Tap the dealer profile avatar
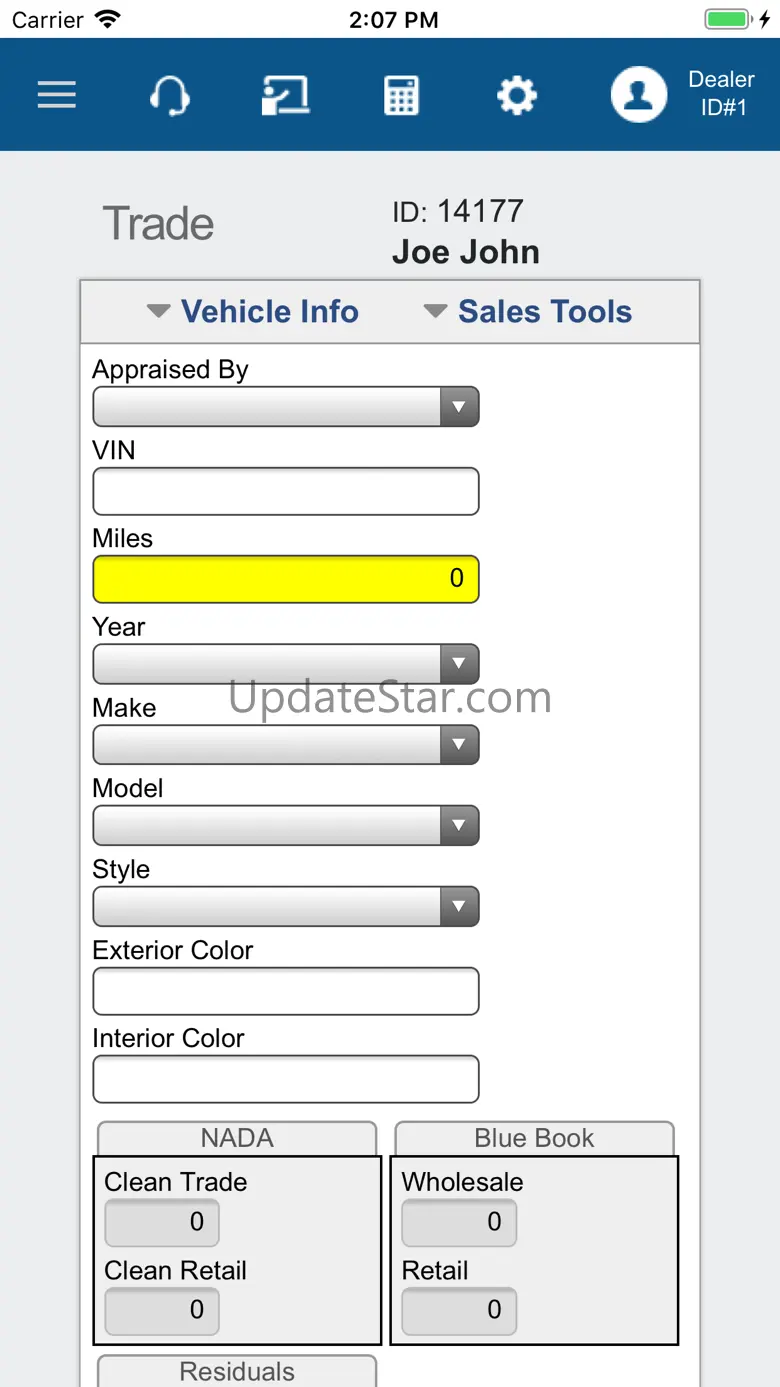The width and height of the screenshot is (780, 1387). click(x=639, y=95)
